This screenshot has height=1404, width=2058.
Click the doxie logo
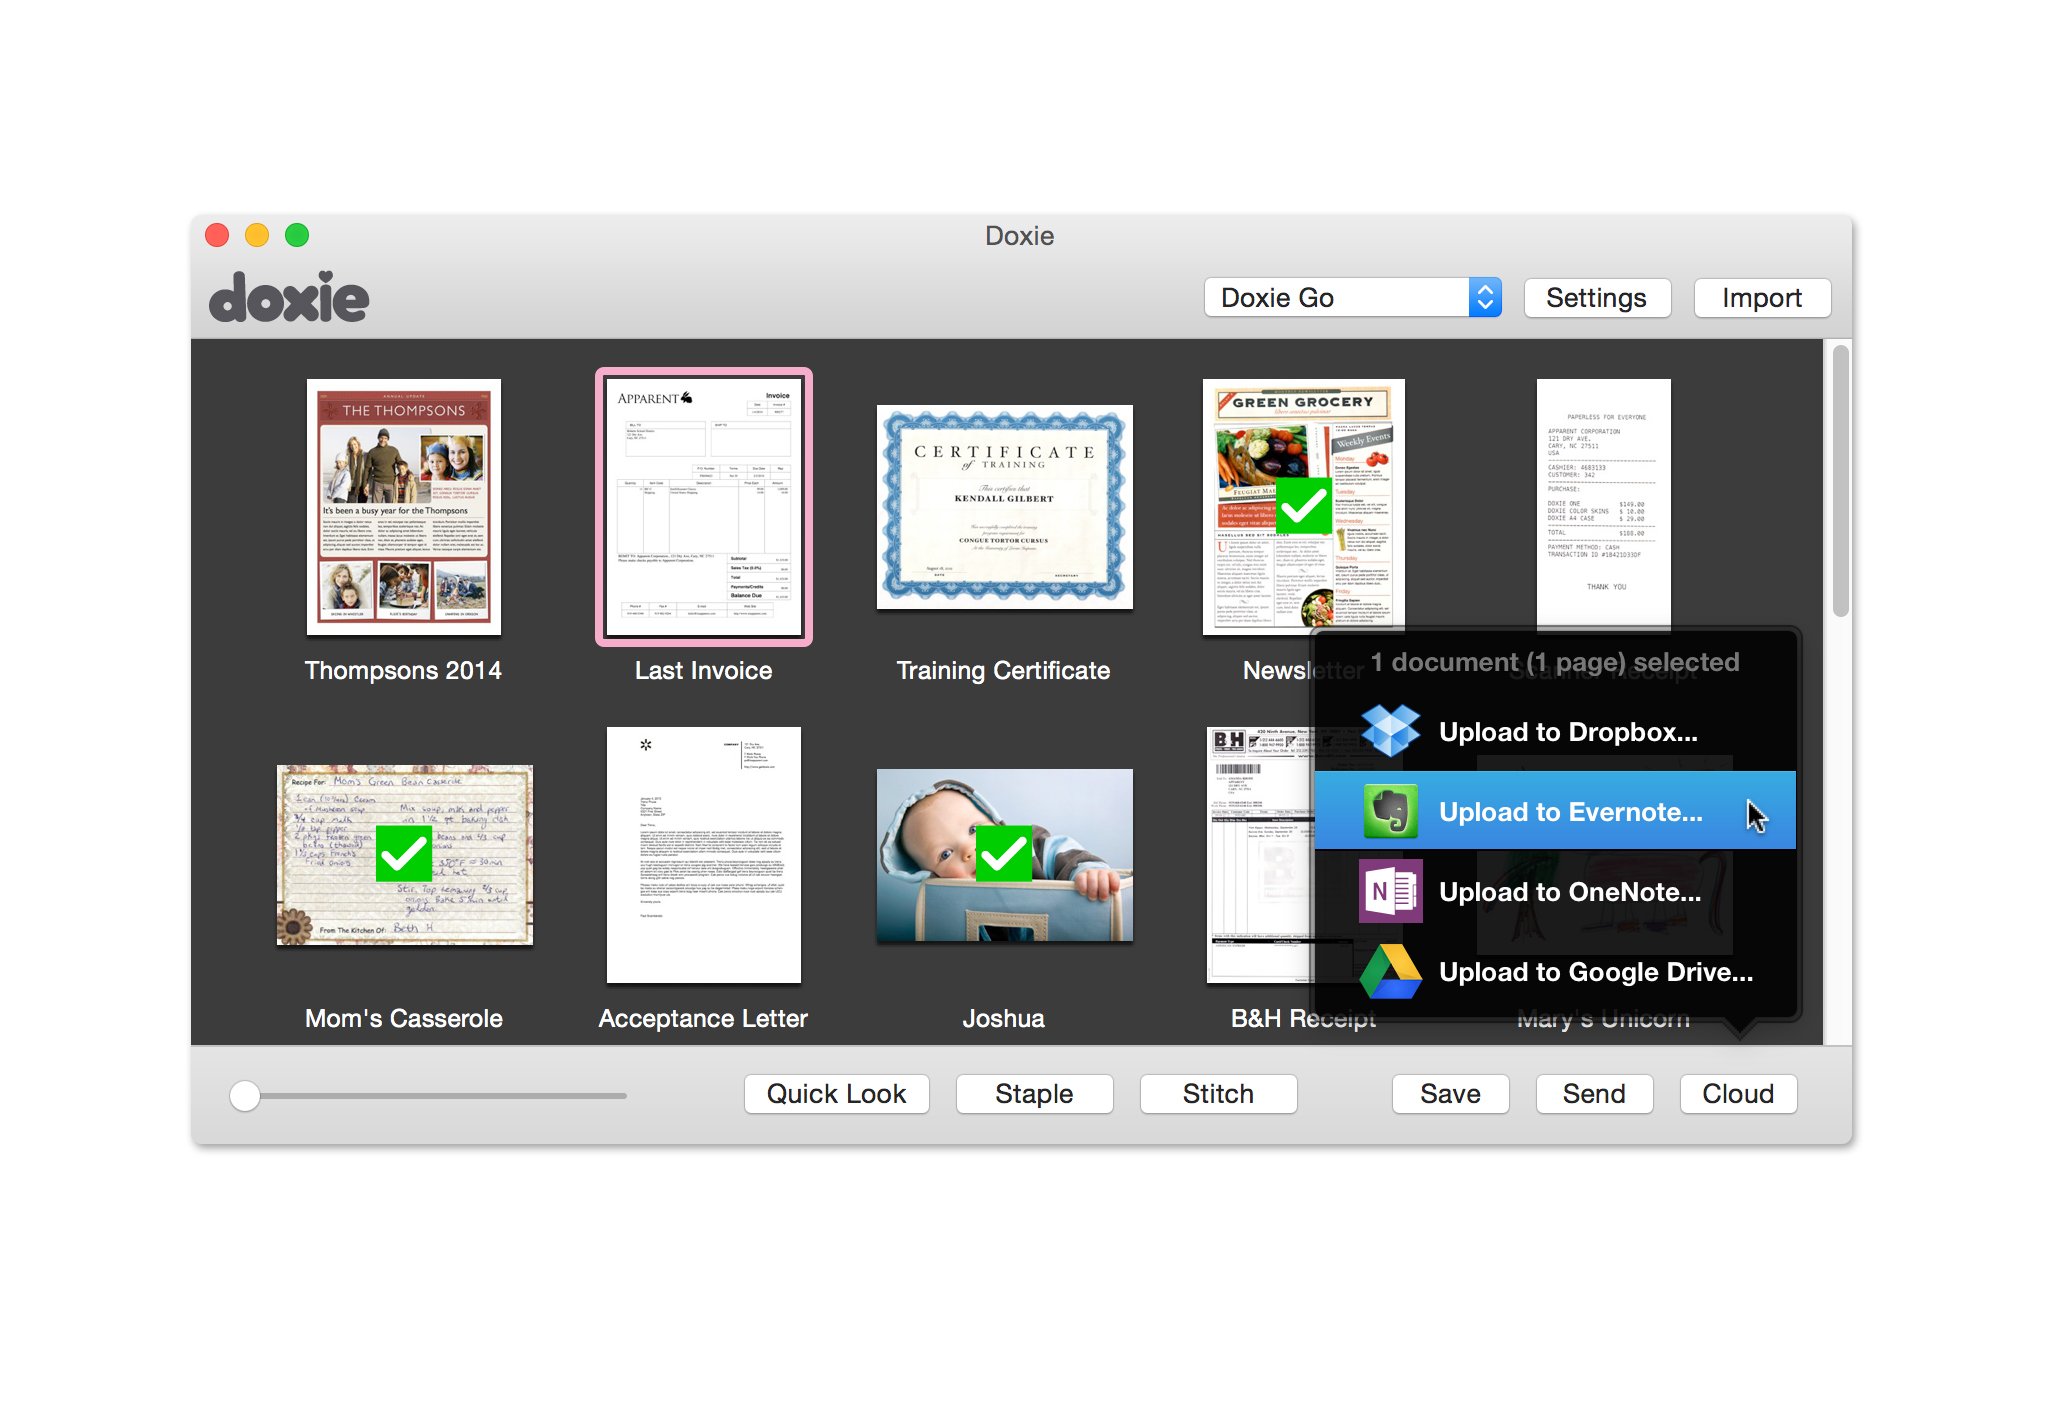click(x=289, y=297)
